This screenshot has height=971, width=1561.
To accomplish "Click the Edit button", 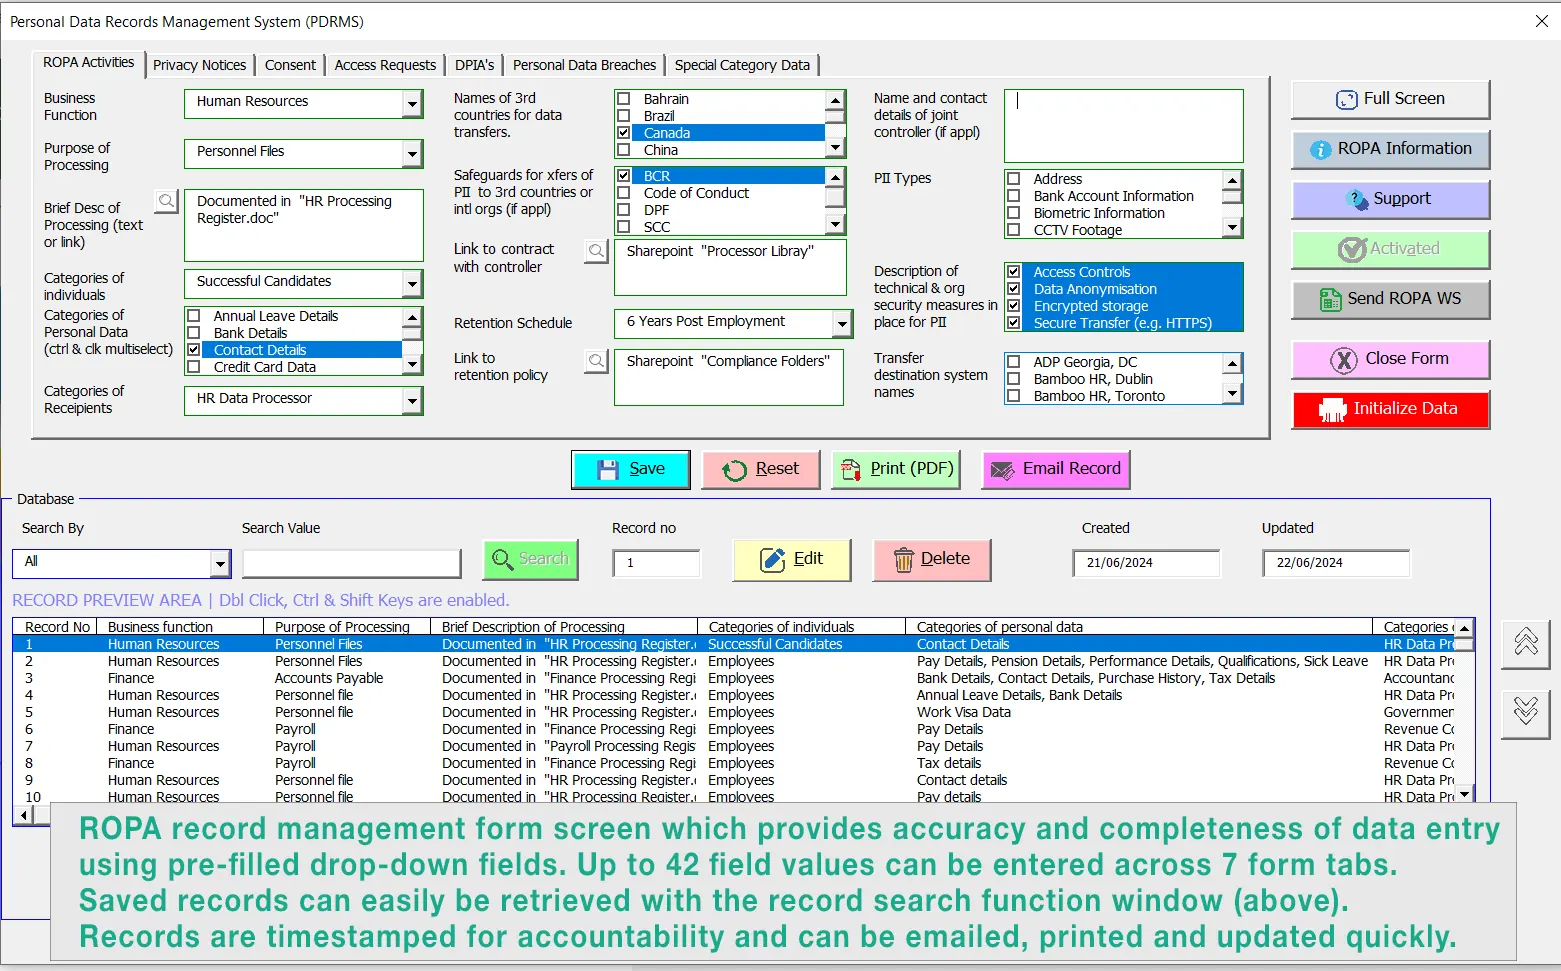I will click(791, 559).
